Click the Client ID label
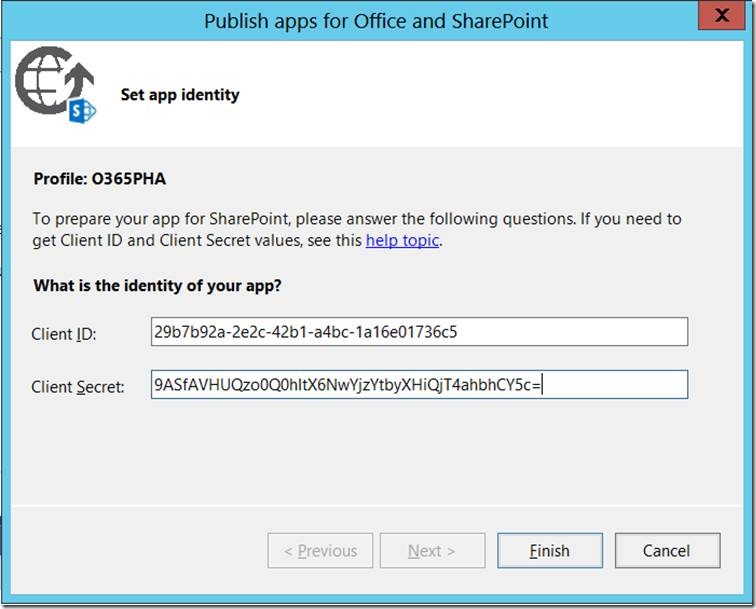 click(x=64, y=334)
